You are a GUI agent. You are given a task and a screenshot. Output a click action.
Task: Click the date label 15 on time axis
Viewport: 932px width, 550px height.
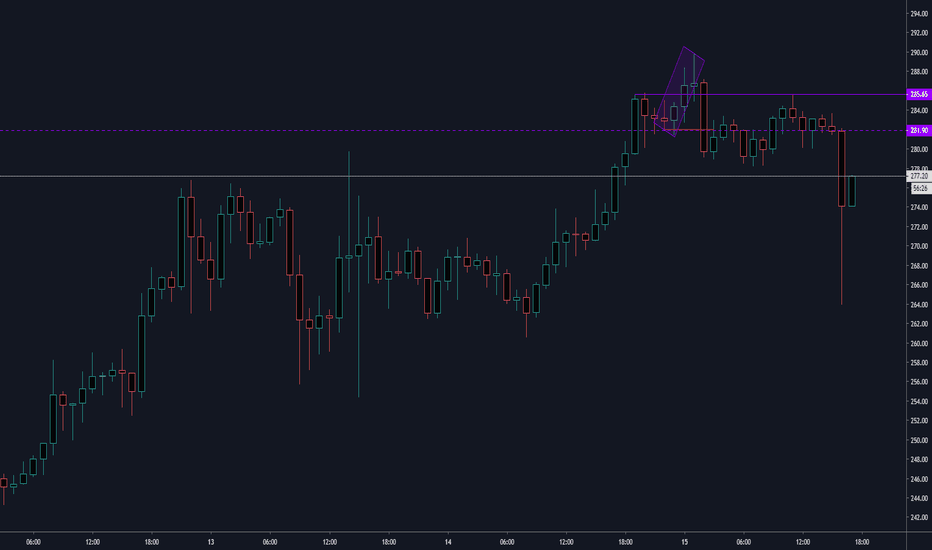point(685,542)
